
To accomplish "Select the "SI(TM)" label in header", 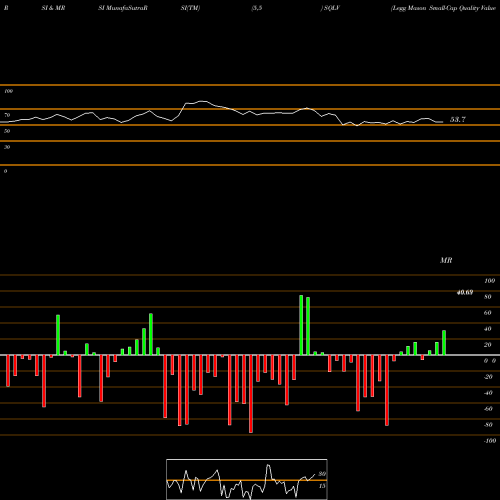I will 190,8.
